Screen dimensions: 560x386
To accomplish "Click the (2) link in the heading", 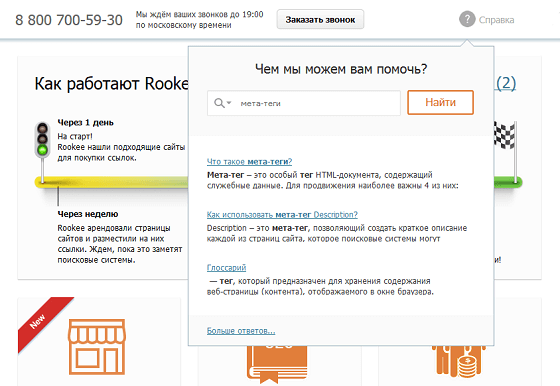I will 506,83.
